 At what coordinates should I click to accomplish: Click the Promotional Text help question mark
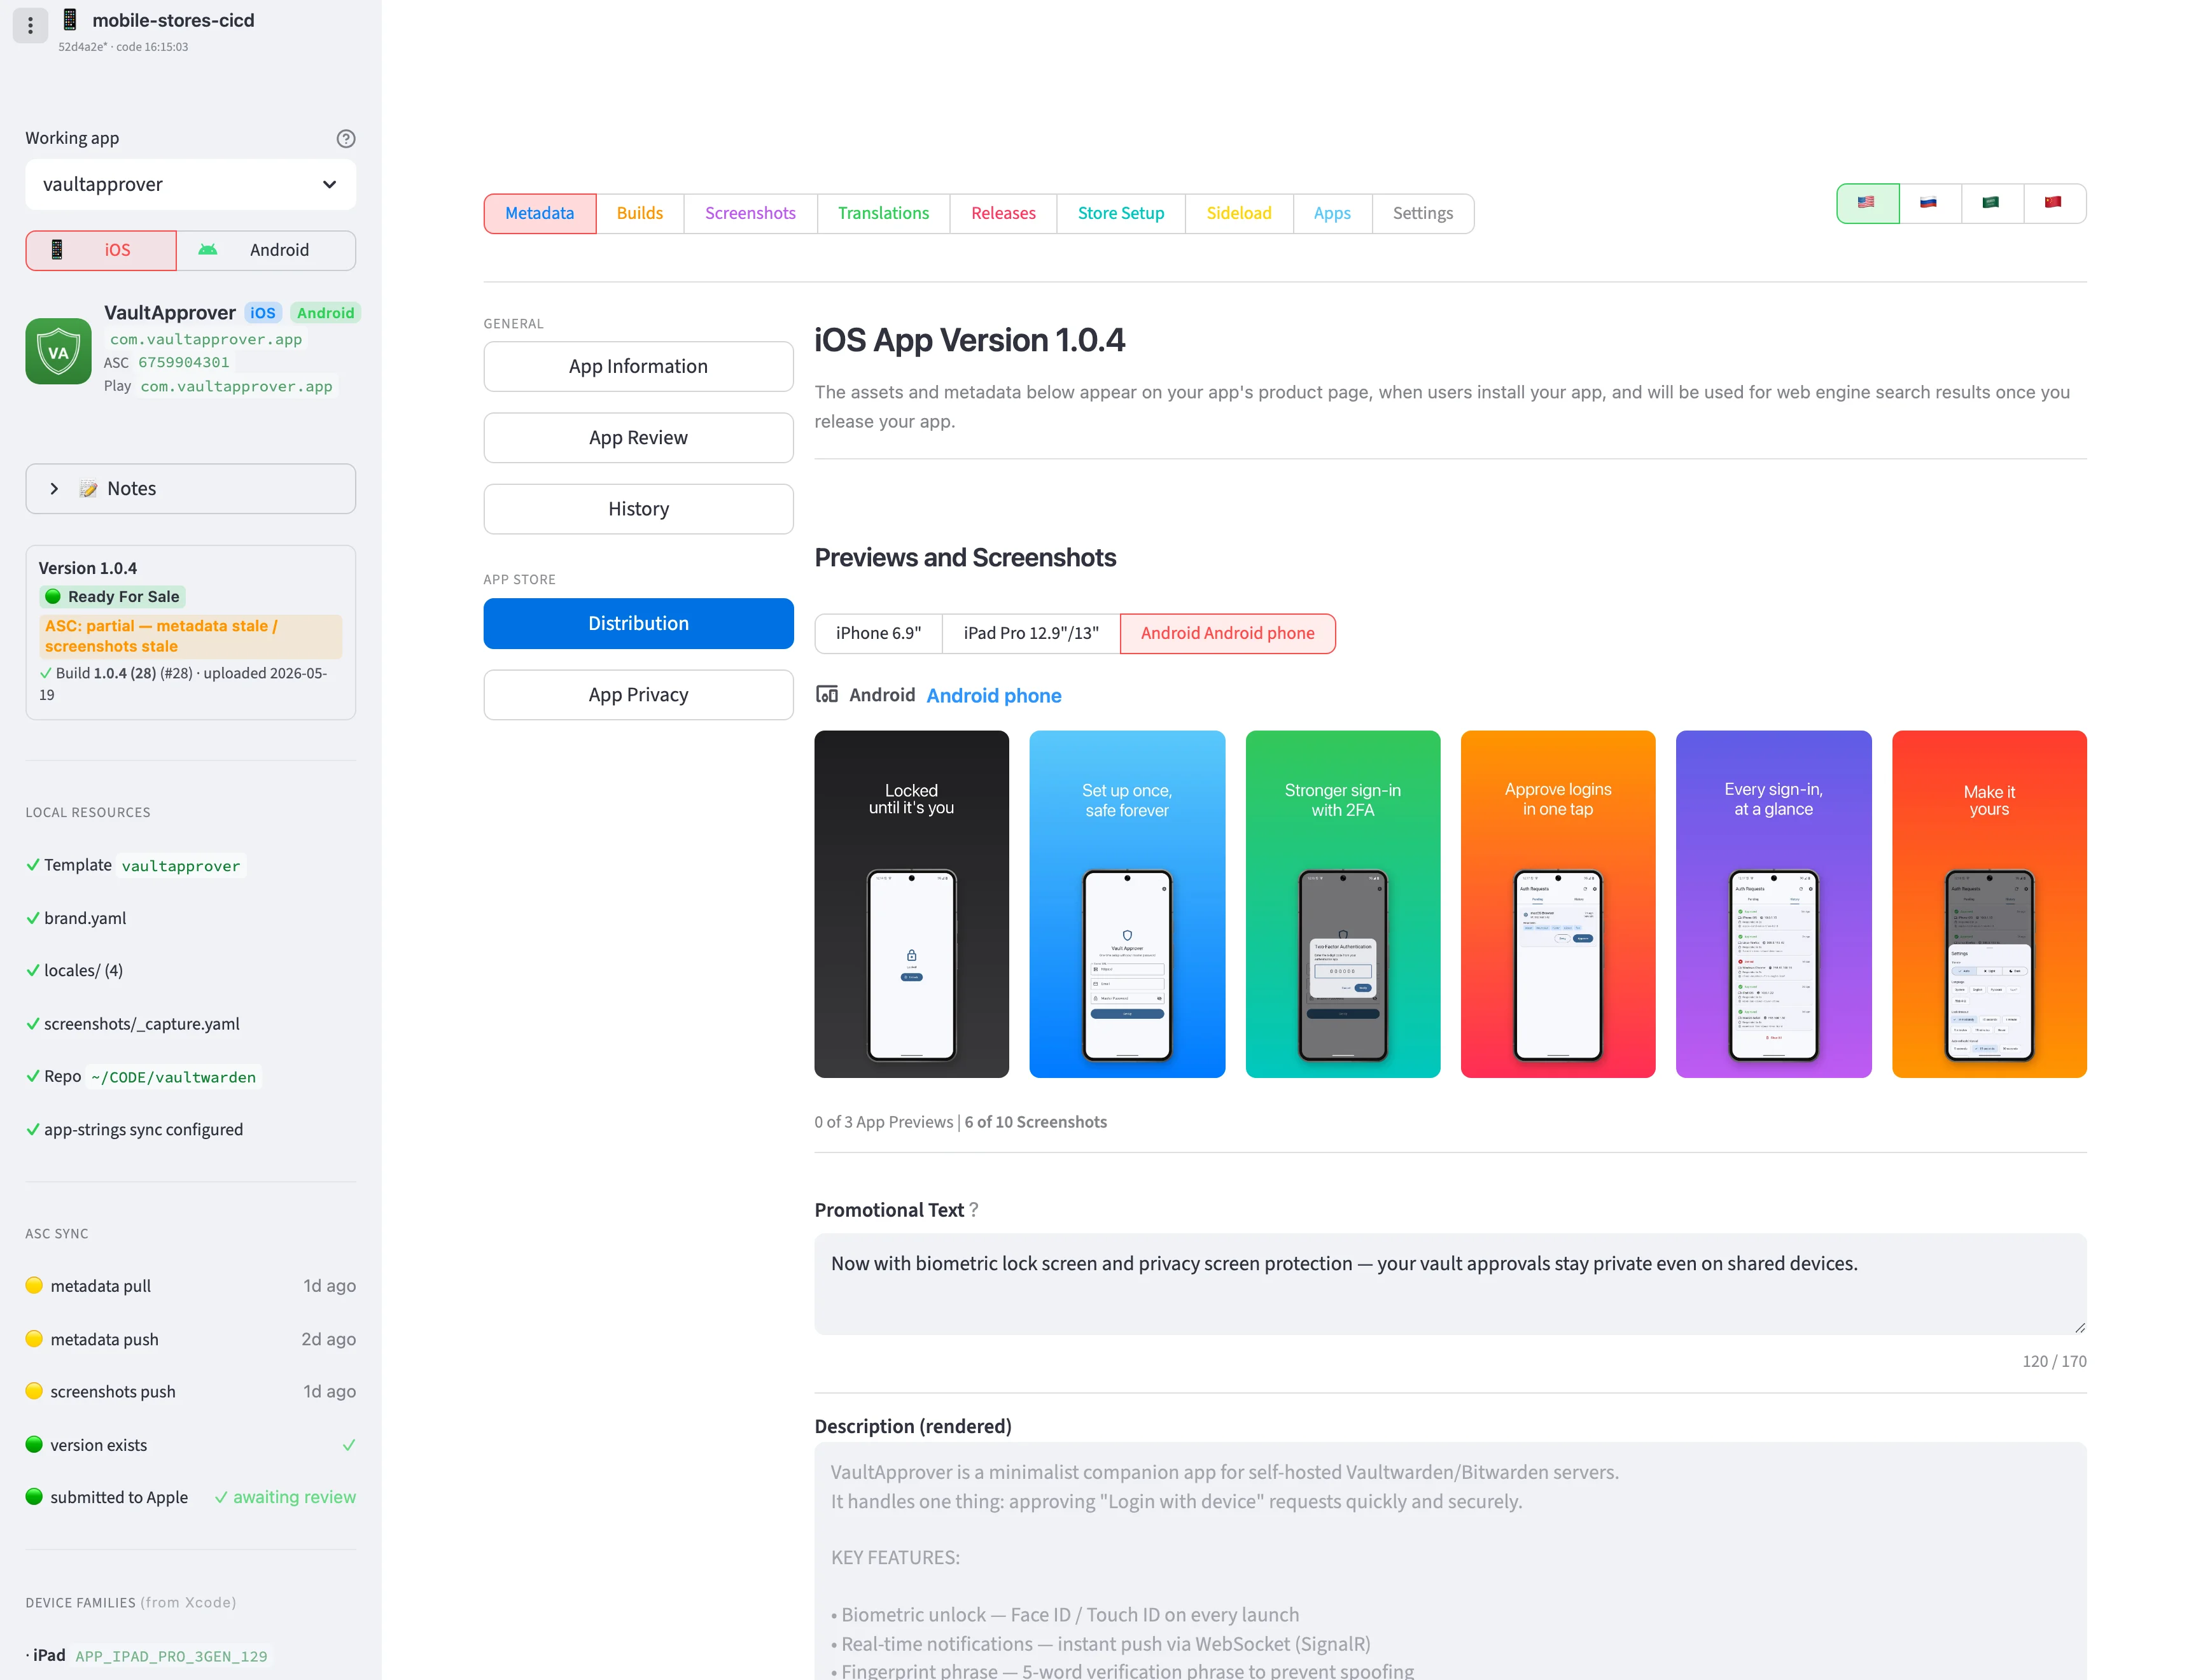(973, 1210)
